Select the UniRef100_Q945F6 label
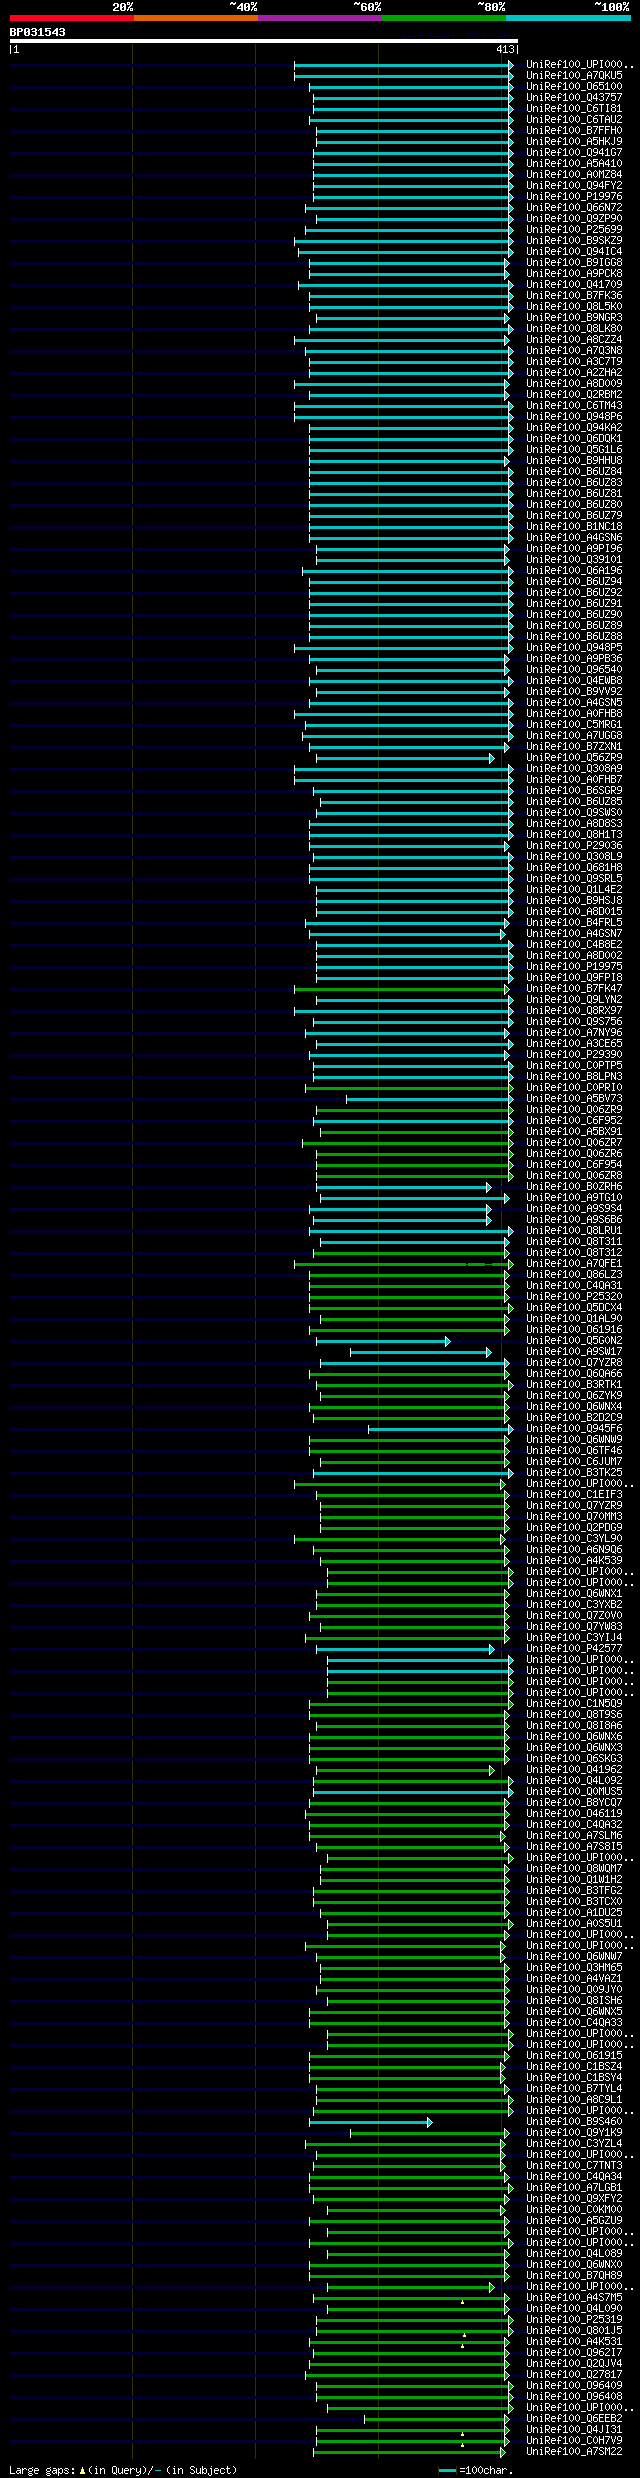 point(574,1428)
